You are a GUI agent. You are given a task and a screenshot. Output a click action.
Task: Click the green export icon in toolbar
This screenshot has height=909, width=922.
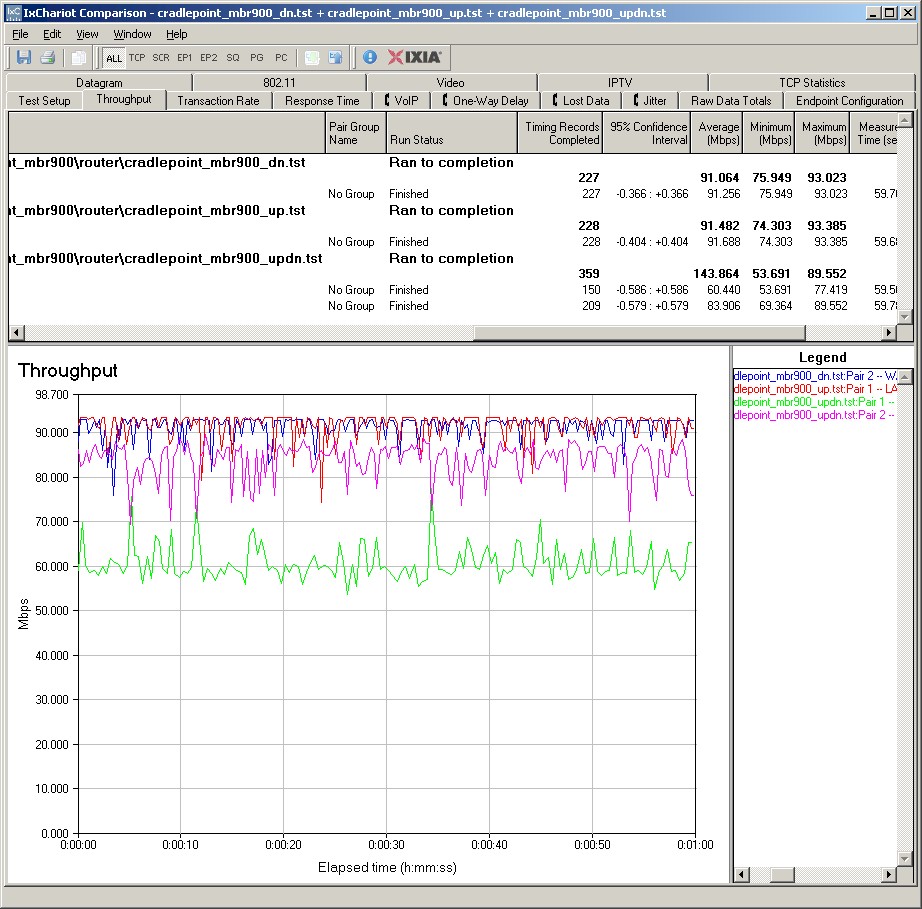[x=312, y=57]
